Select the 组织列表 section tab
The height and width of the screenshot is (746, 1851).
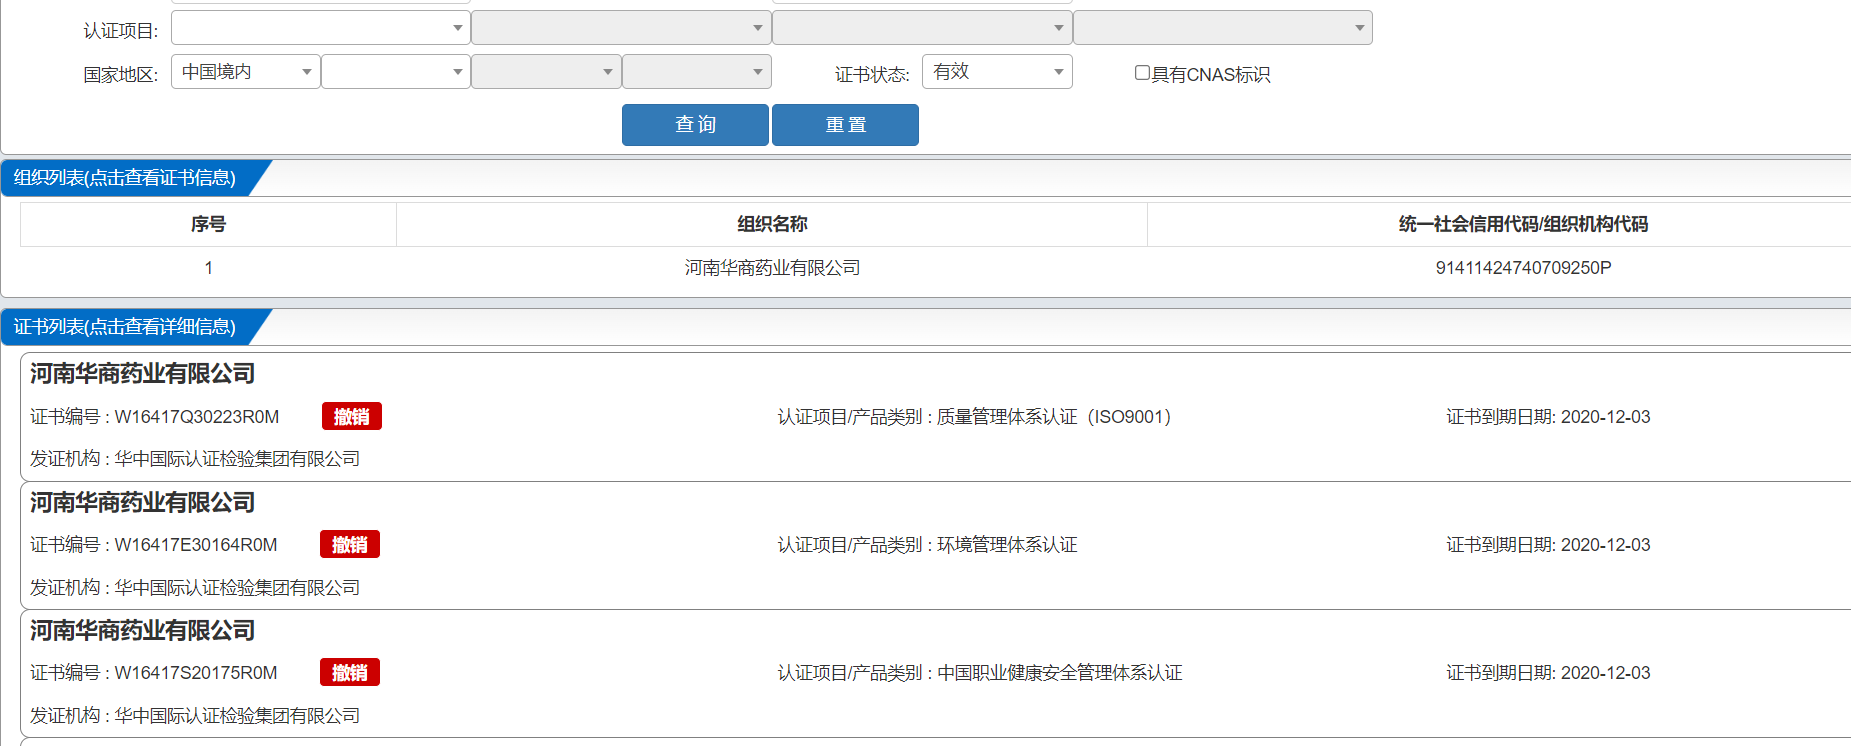pos(125,178)
